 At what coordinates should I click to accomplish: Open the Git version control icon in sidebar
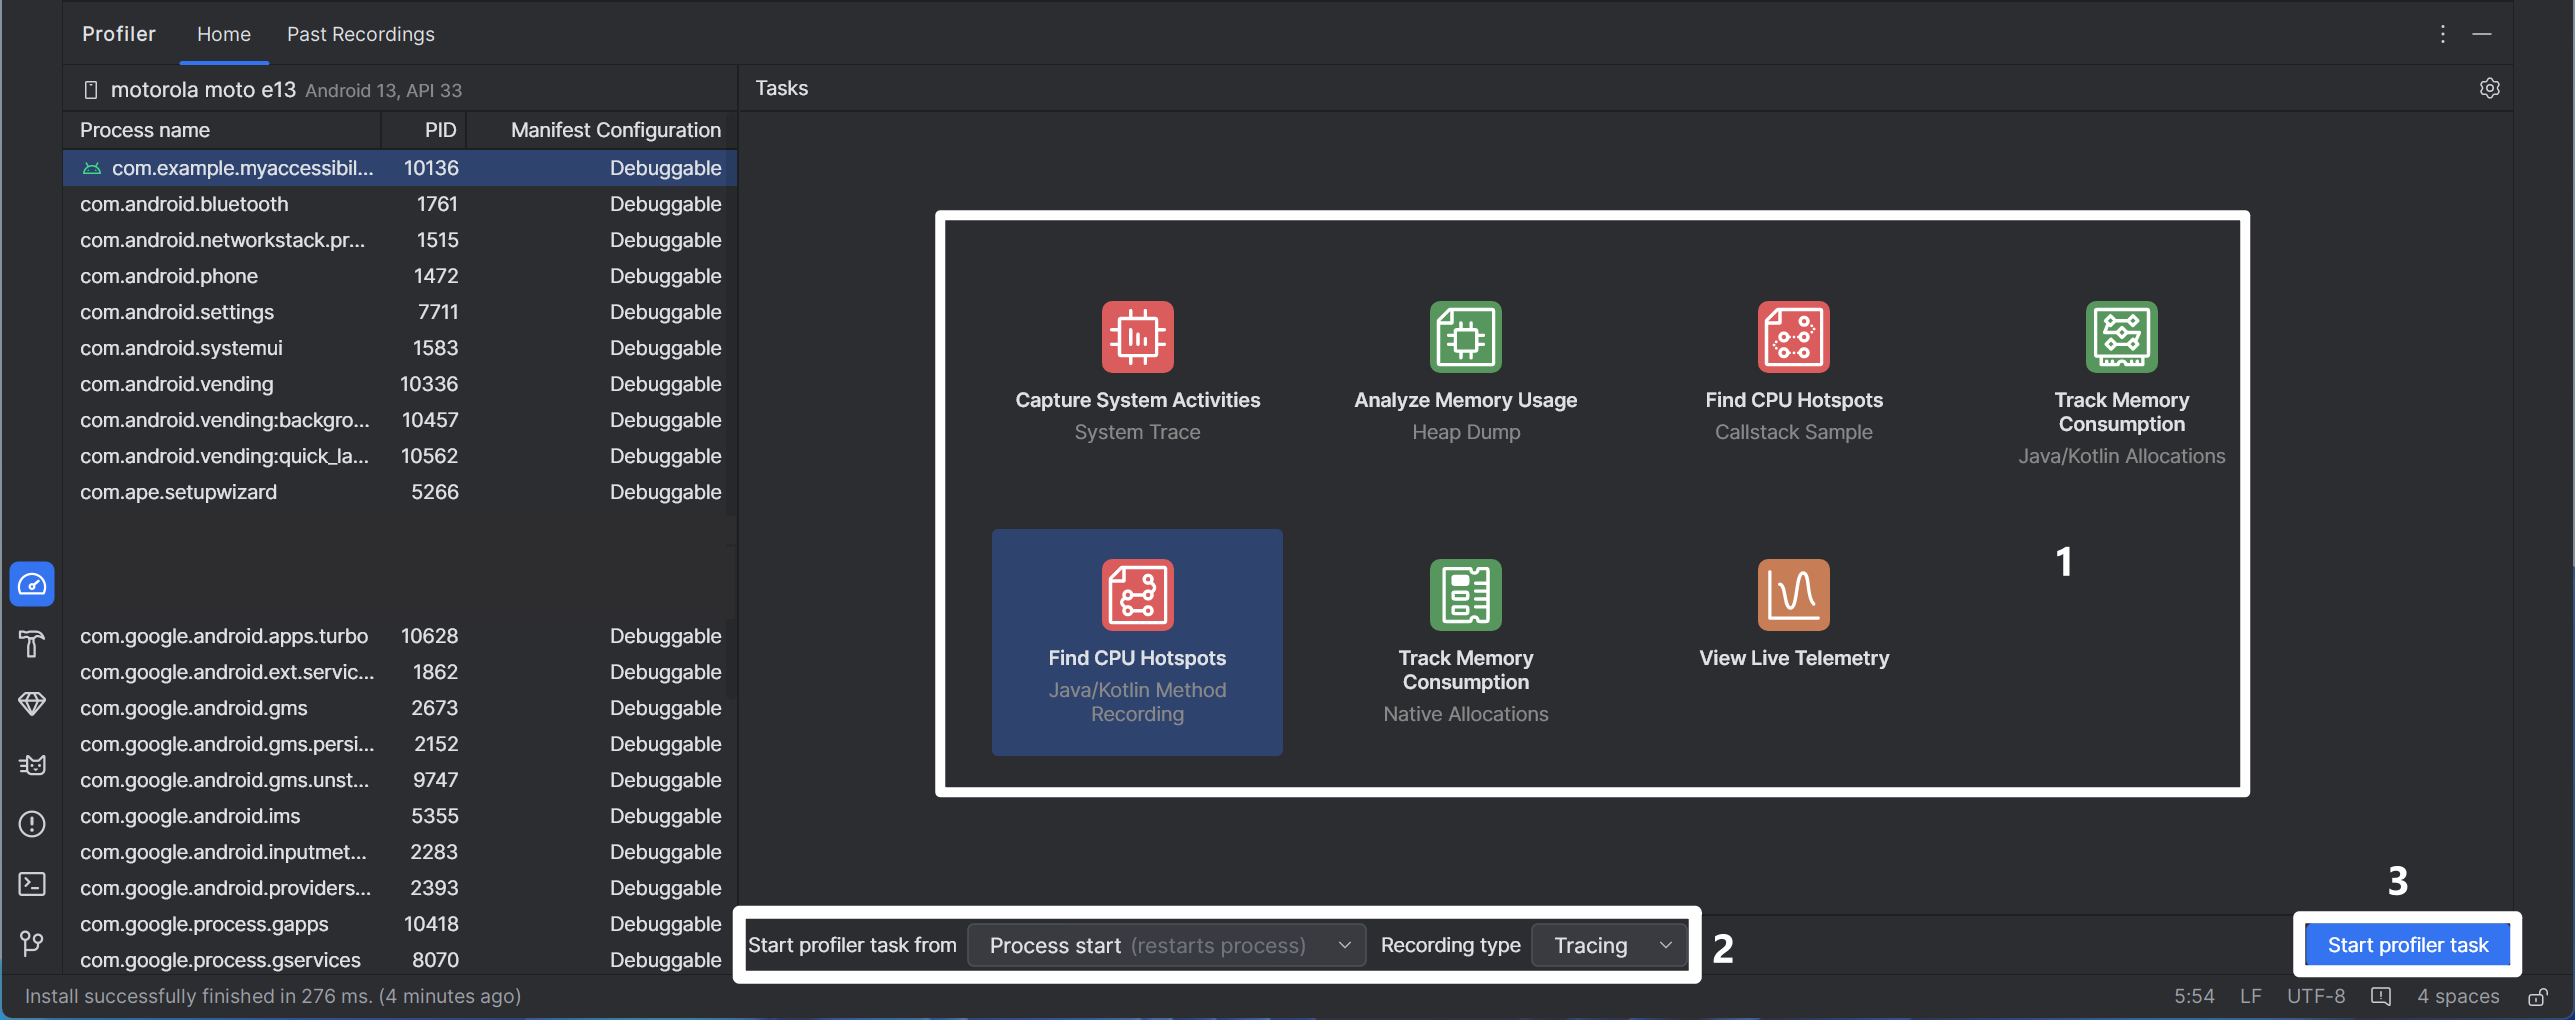(x=32, y=943)
